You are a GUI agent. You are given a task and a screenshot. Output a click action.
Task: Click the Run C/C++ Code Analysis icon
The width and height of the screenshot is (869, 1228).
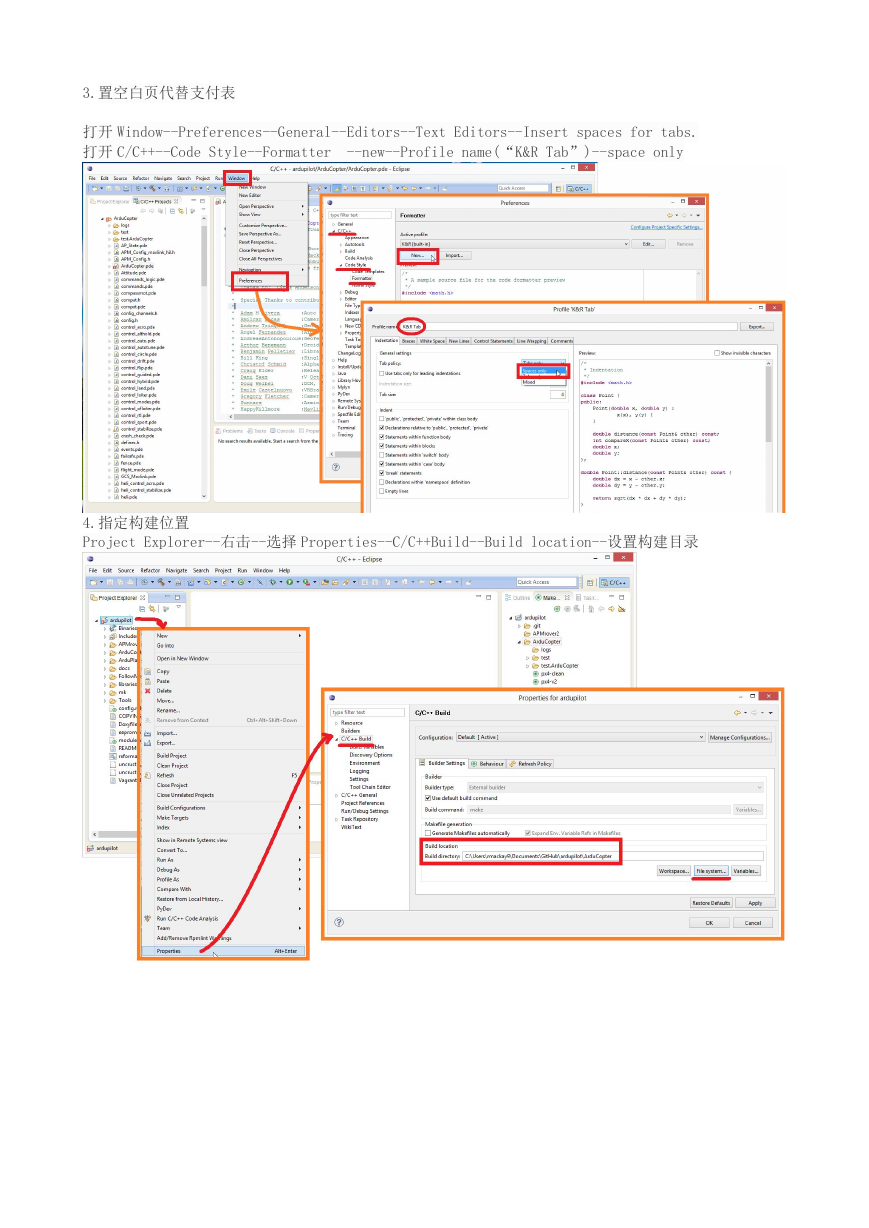(x=147, y=918)
